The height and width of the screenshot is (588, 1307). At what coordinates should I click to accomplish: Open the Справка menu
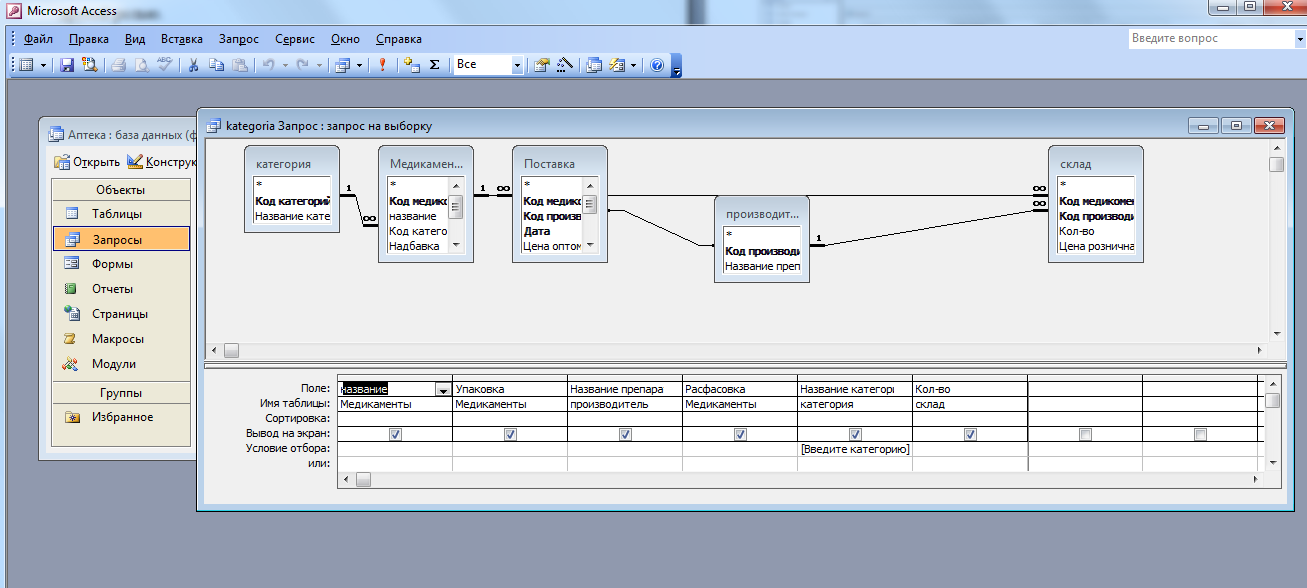pyautogui.click(x=398, y=39)
